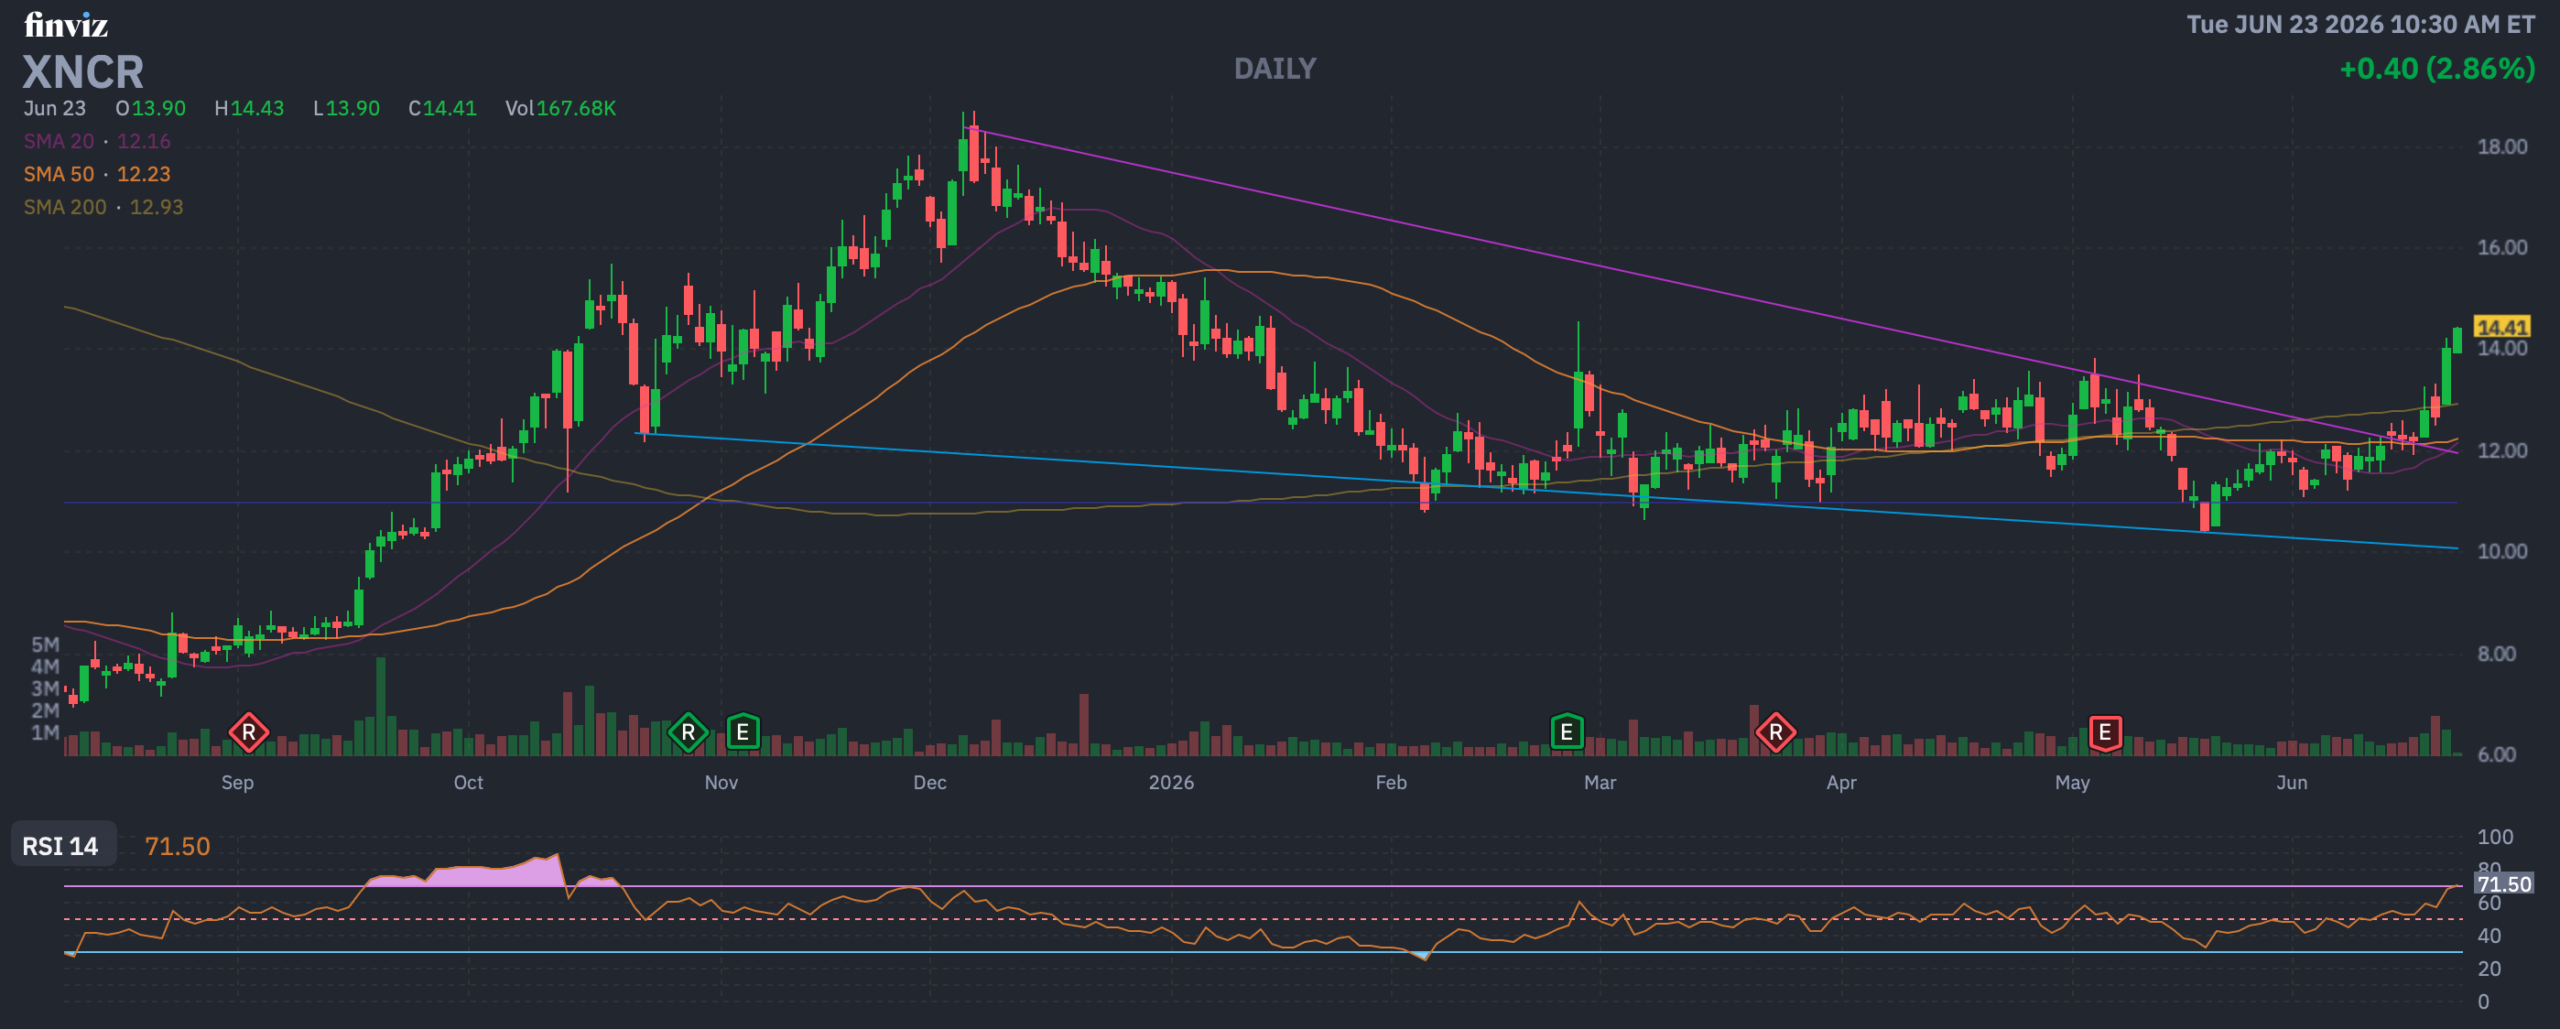Click the green R marker before November

coord(688,733)
